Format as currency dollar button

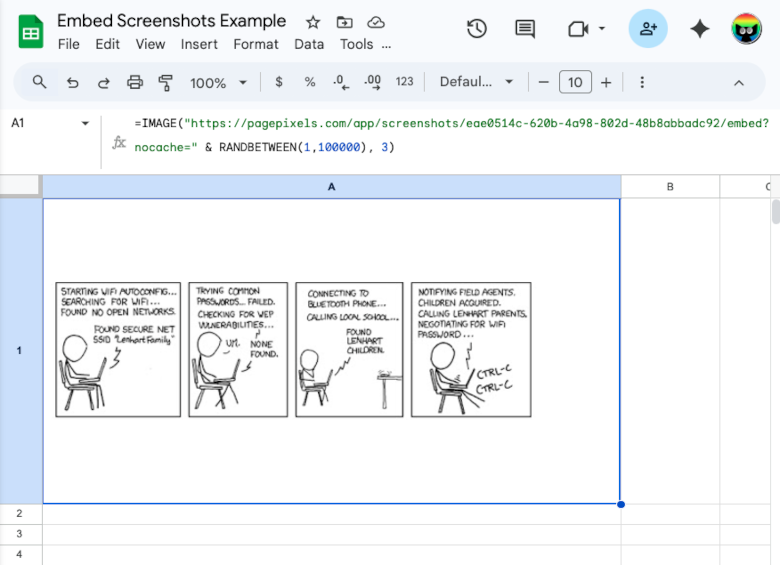point(278,82)
